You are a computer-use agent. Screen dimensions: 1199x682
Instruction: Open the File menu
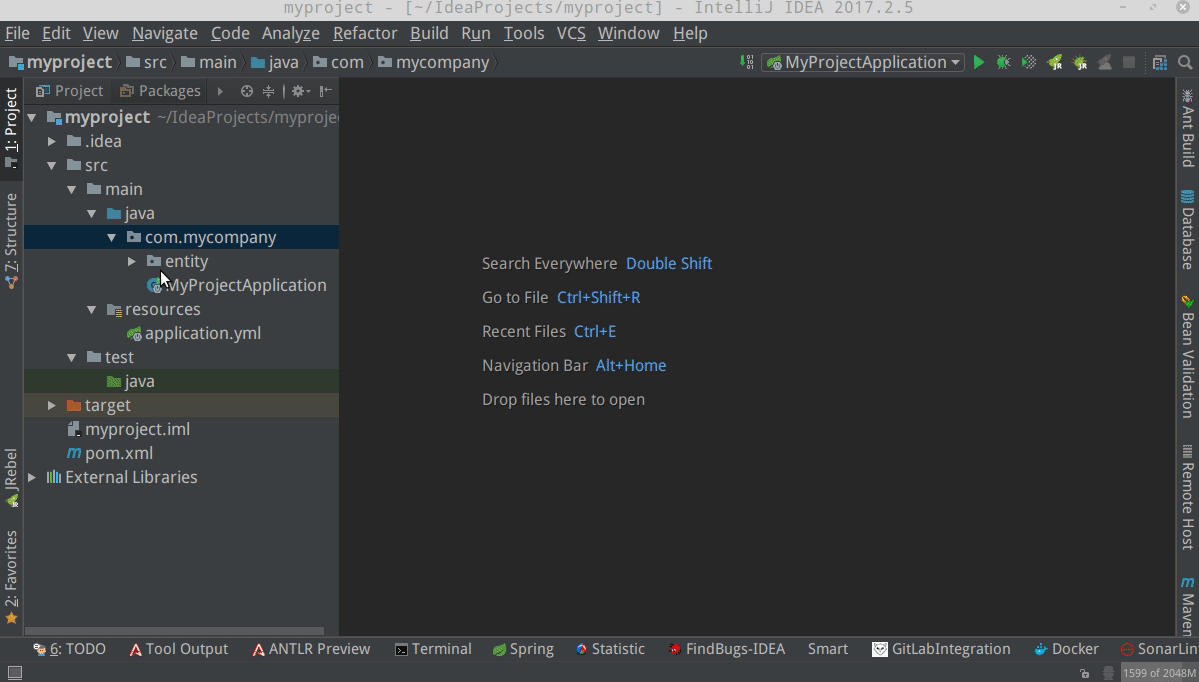tap(17, 34)
